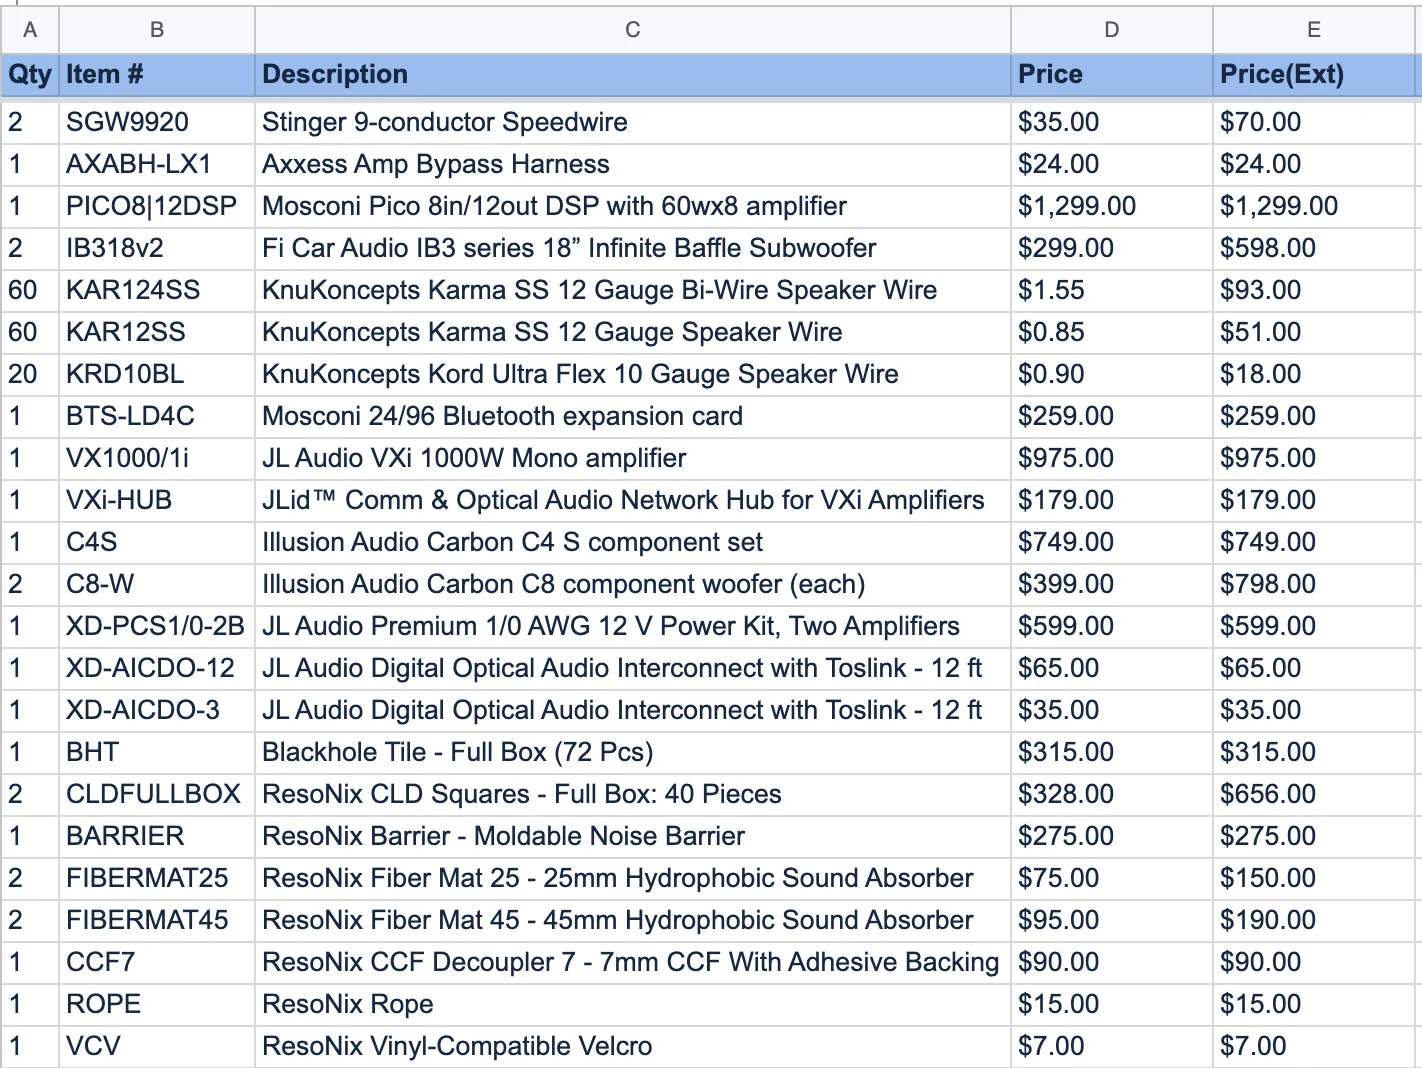Click the $65.00 cell in Price column
The image size is (1422, 1068).
click(1112, 668)
